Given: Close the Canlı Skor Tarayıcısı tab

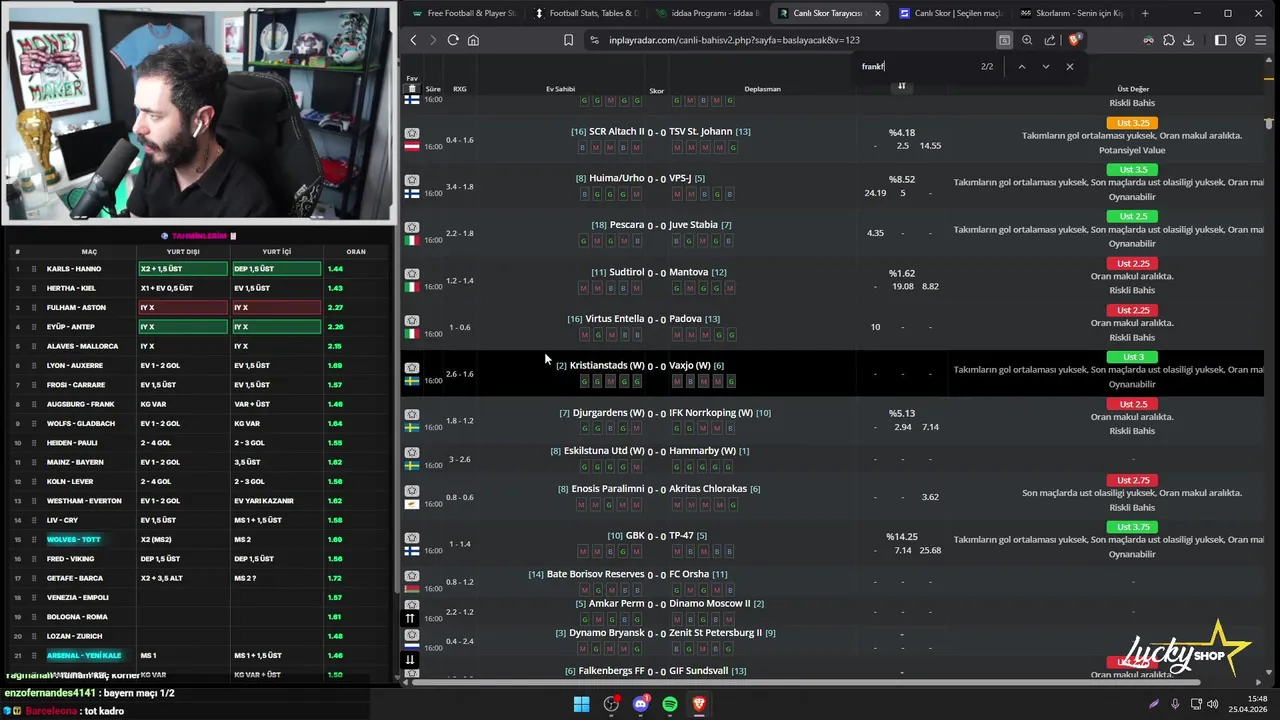Looking at the screenshot, I should 878,13.
